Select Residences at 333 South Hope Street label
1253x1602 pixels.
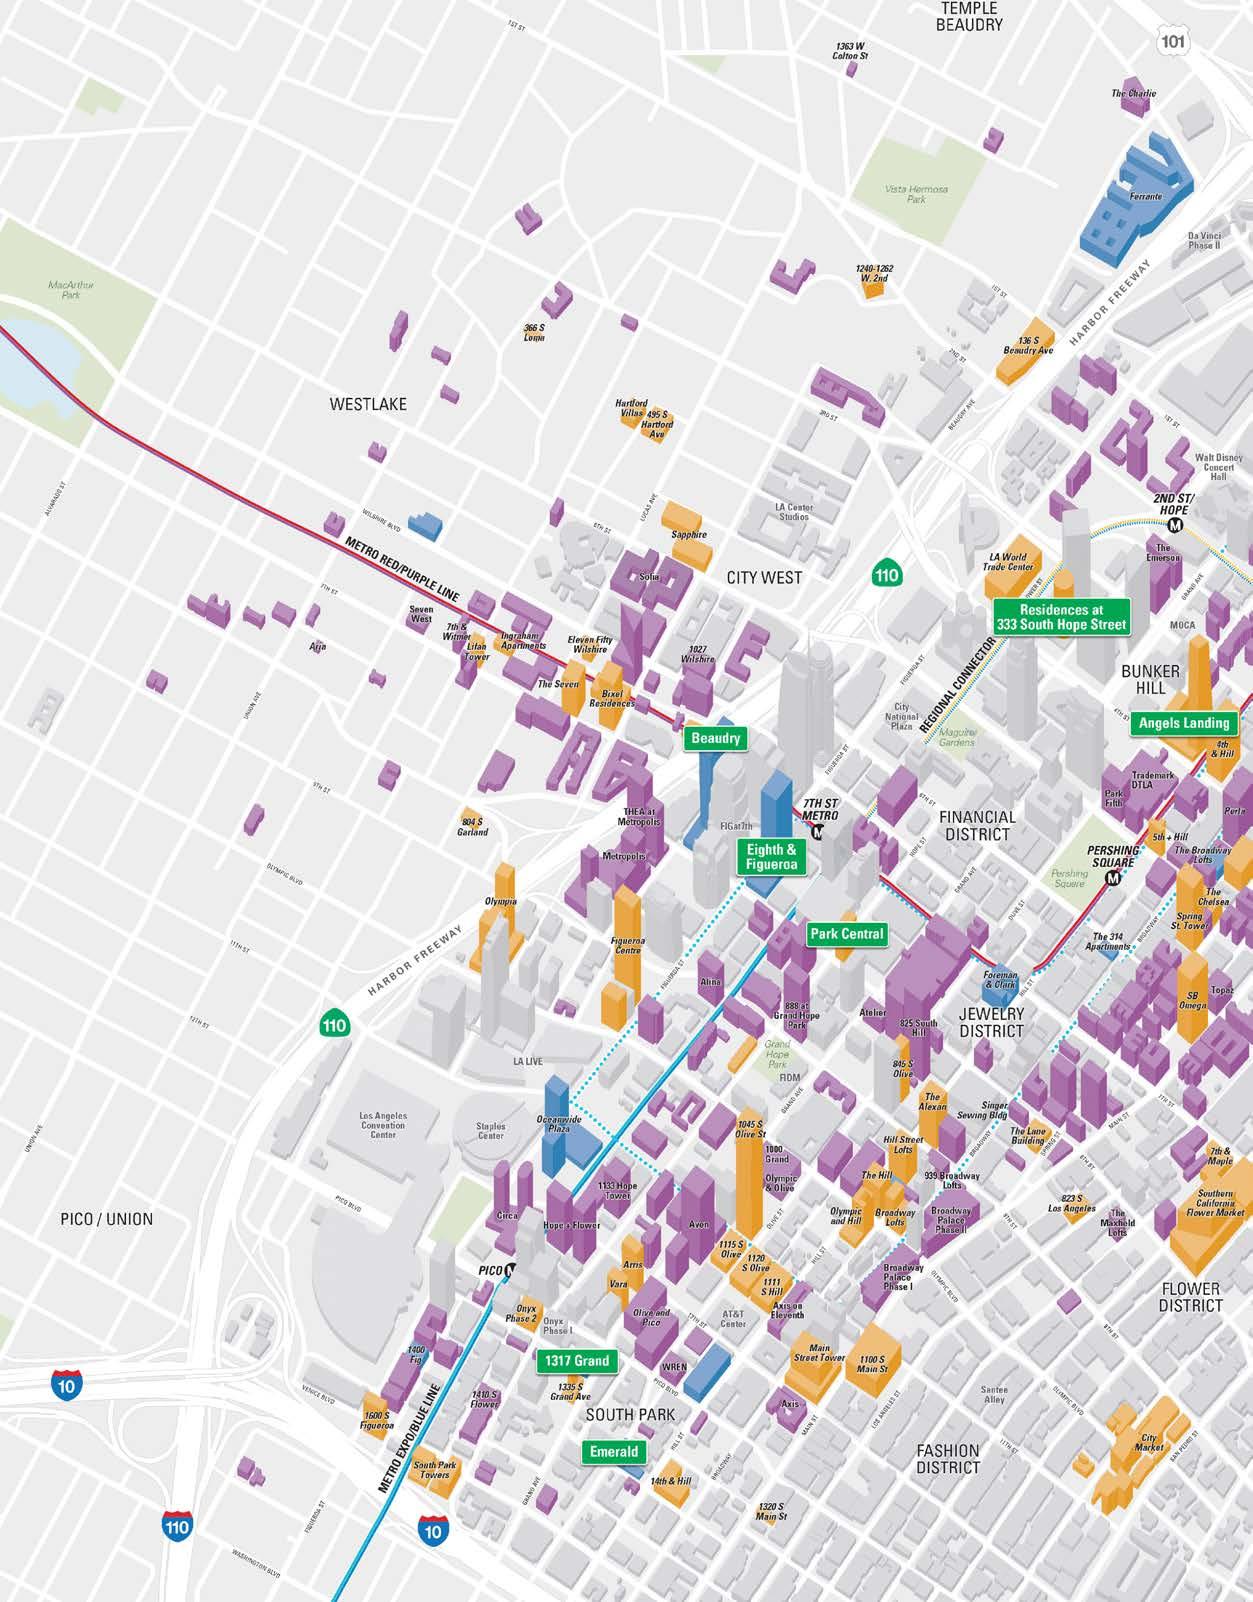pyautogui.click(x=1061, y=616)
